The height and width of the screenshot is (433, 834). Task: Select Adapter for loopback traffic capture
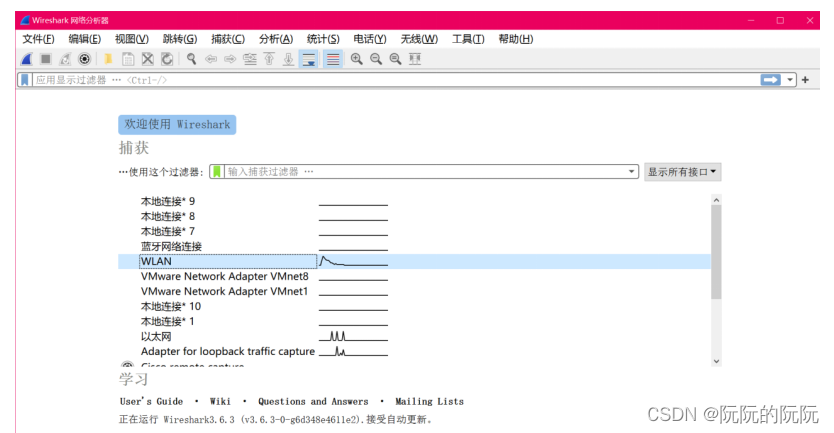pos(228,351)
